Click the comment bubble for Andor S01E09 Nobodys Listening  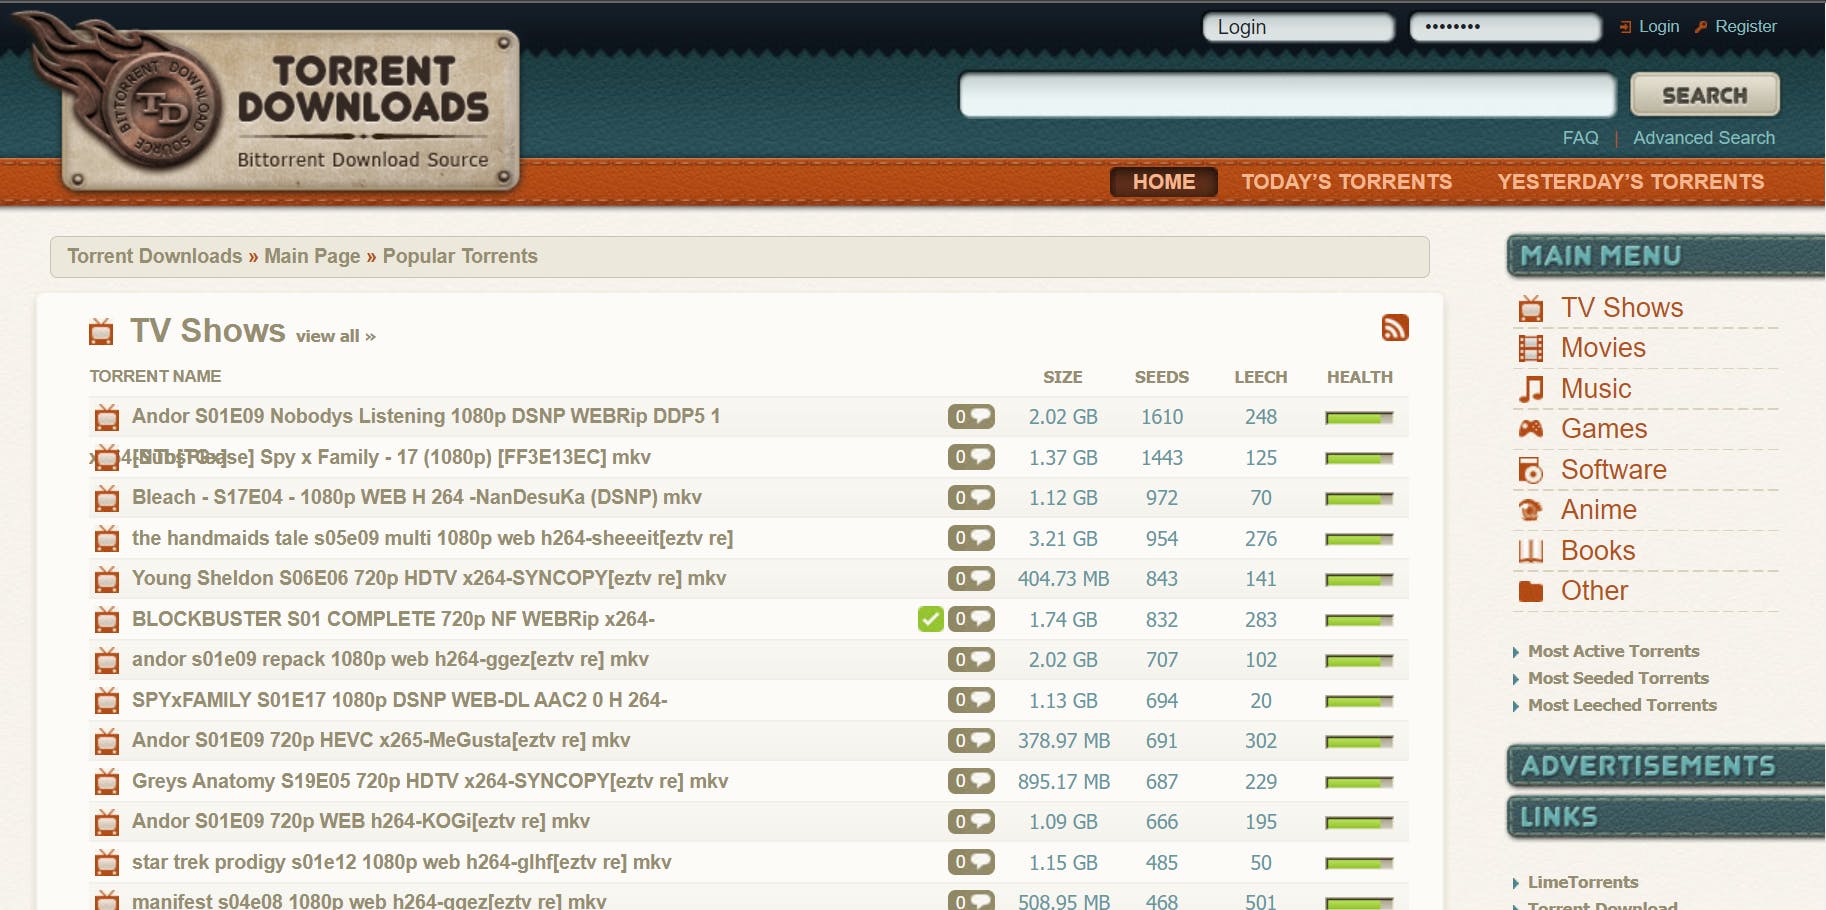point(971,416)
